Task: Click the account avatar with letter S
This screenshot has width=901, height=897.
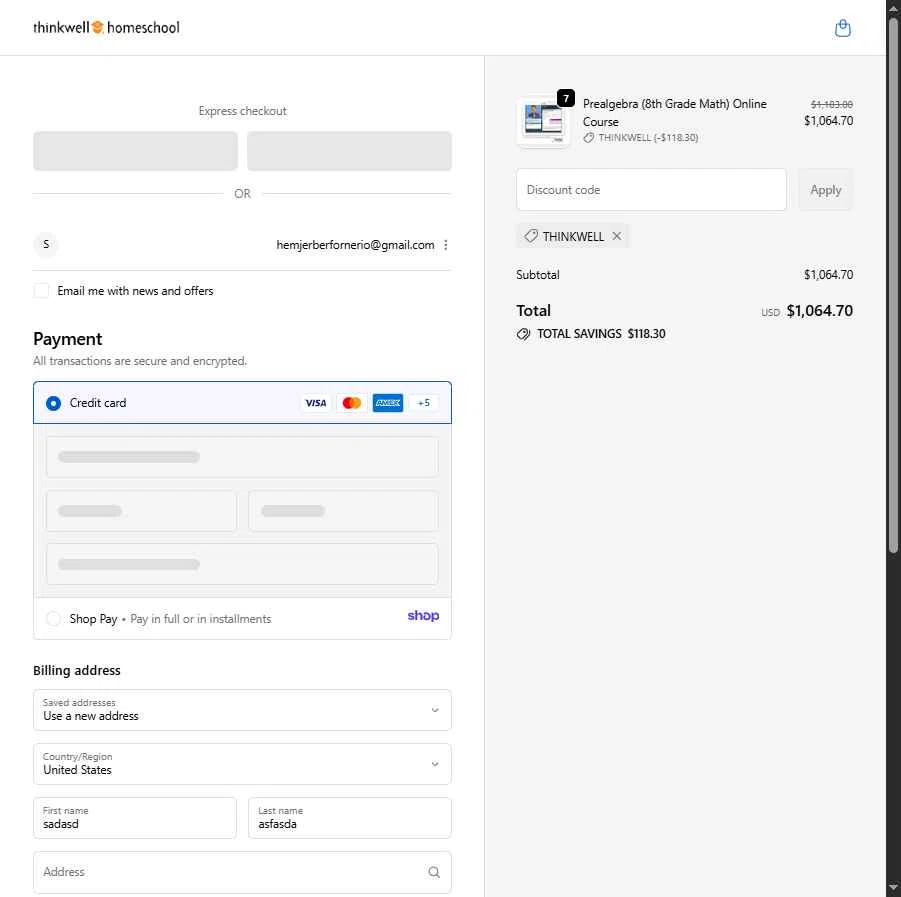Action: (46, 245)
